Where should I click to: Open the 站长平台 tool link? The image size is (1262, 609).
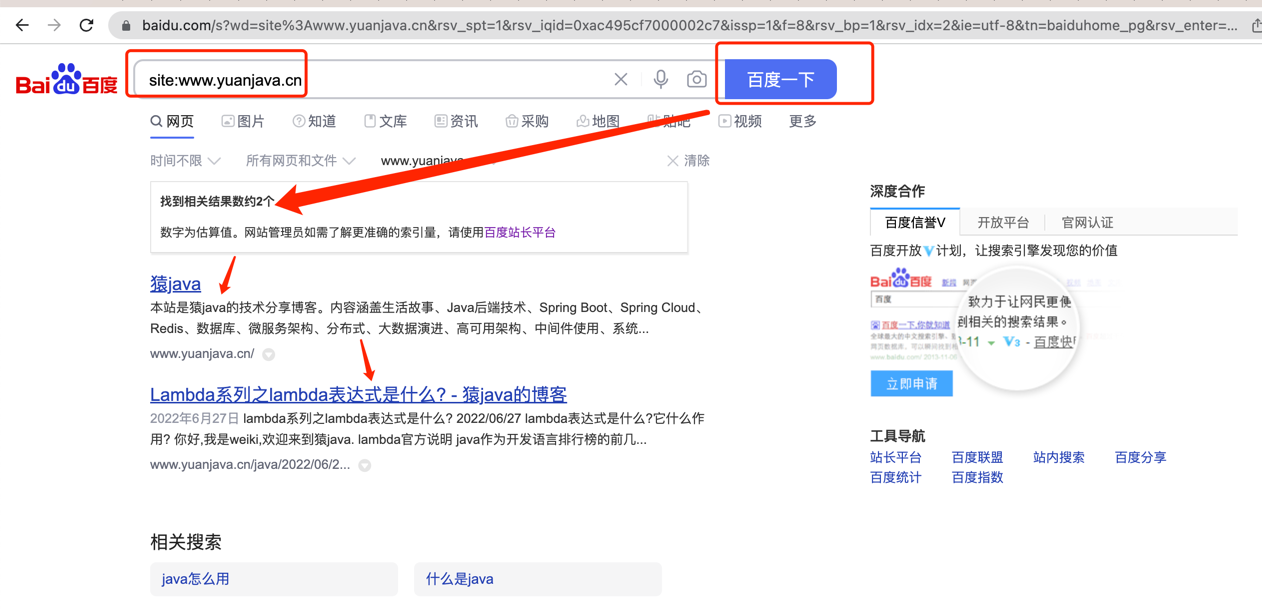point(896,457)
